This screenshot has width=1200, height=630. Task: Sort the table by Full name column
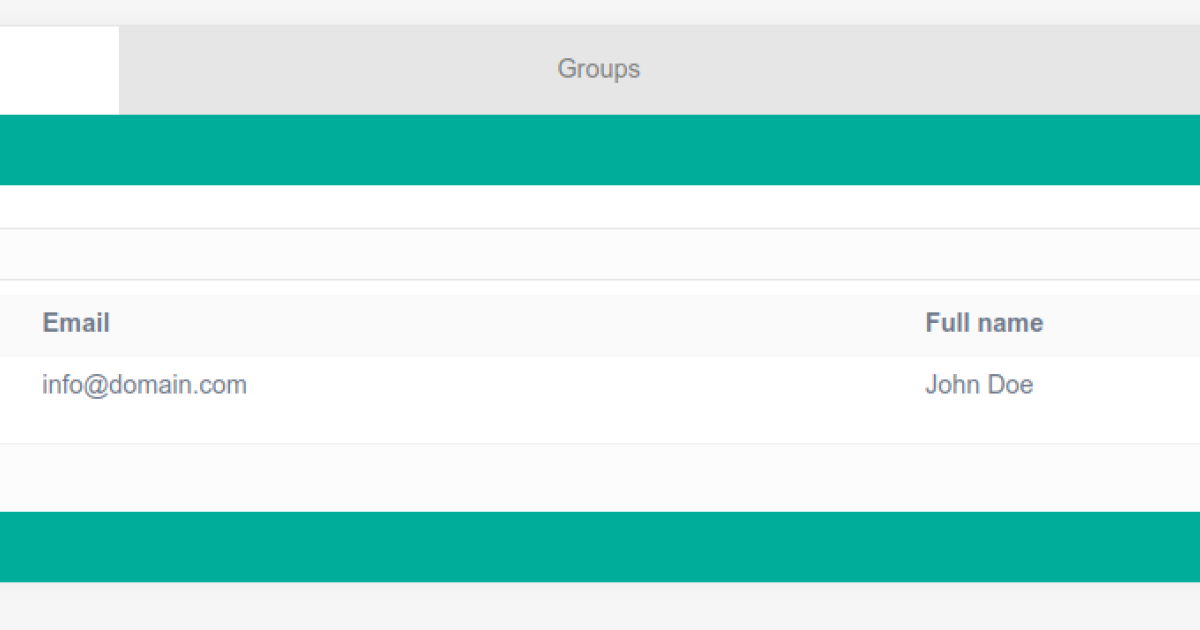984,323
